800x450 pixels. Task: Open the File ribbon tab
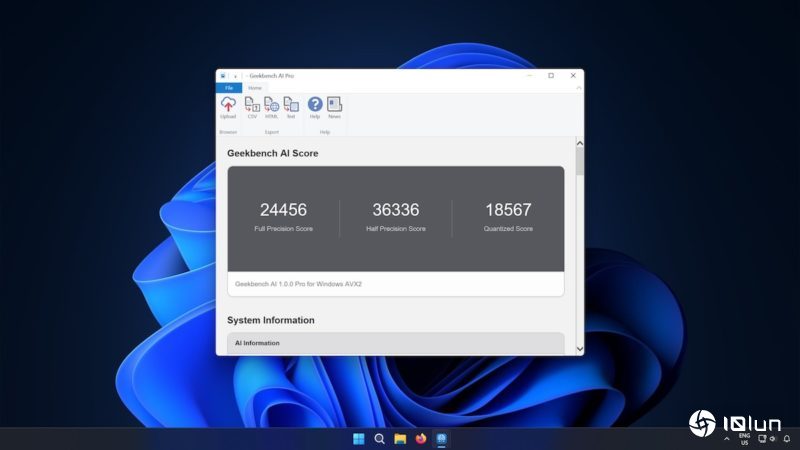(x=229, y=88)
